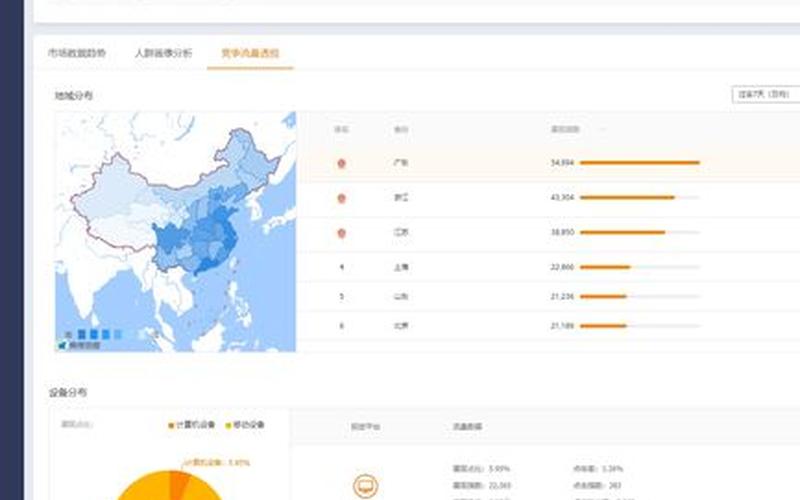Click the darkest blue swatch in the map legend
The height and width of the screenshot is (500, 800).
point(82,334)
